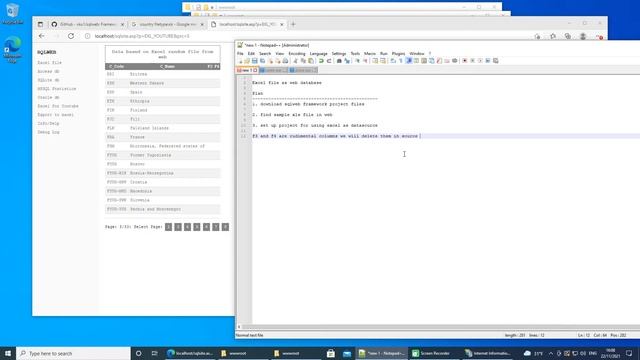Open the Plugins menu in Notepad++
Viewport: 640px width, 360px height.
tap(398, 53)
